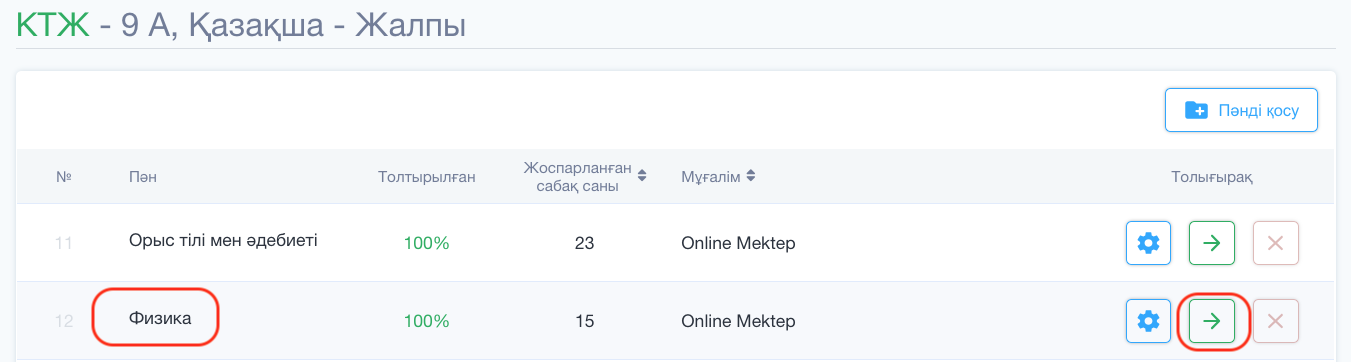This screenshot has height=362, width=1351.
Task: Click the Толтырылған column header
Action: coord(427,177)
